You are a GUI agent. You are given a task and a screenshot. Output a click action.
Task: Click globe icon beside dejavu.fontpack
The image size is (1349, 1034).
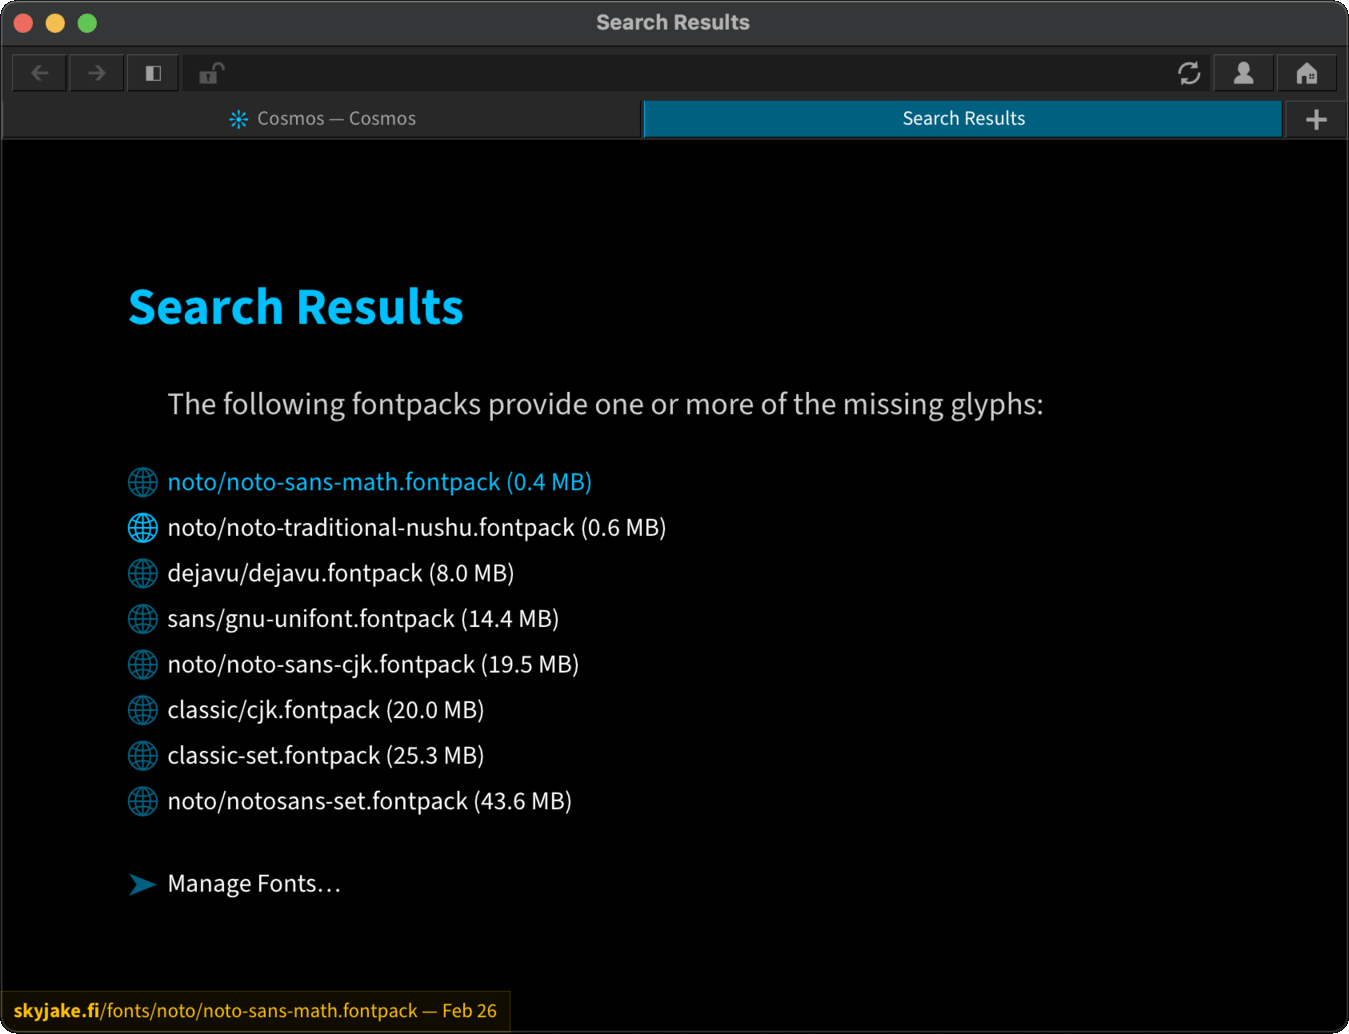(x=143, y=573)
